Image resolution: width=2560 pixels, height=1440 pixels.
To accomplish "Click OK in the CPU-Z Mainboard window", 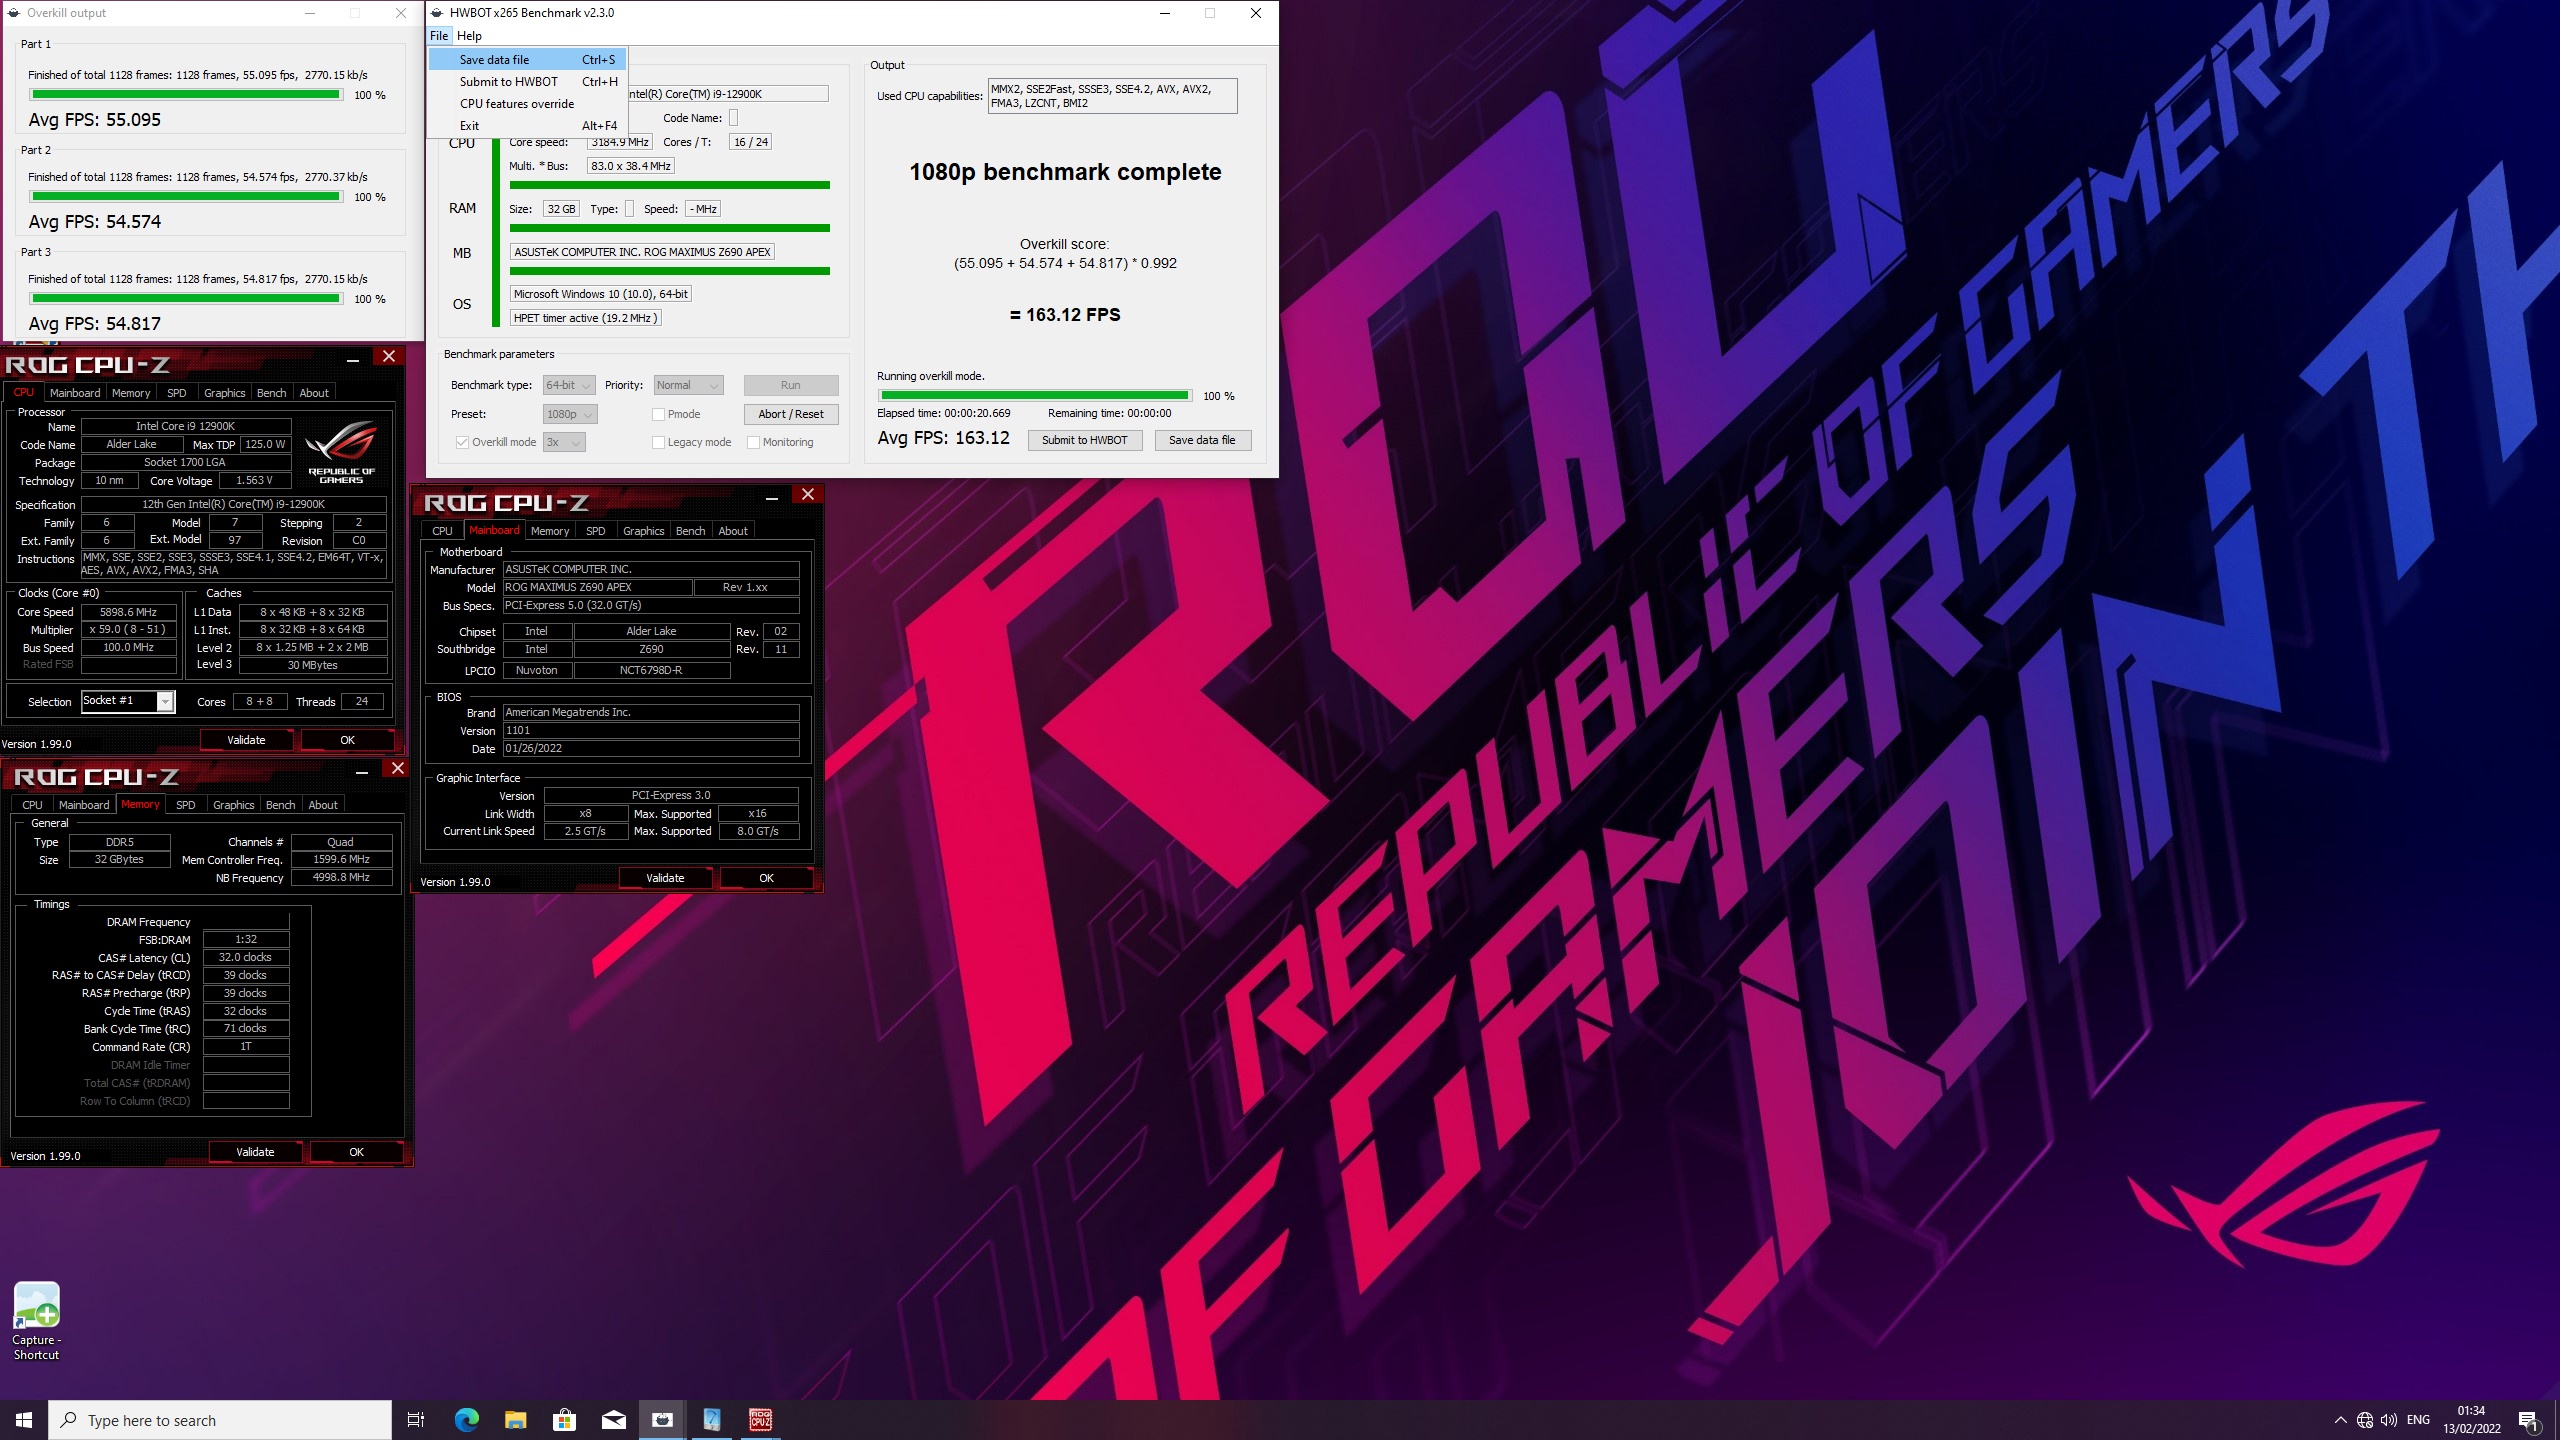I will 766,878.
